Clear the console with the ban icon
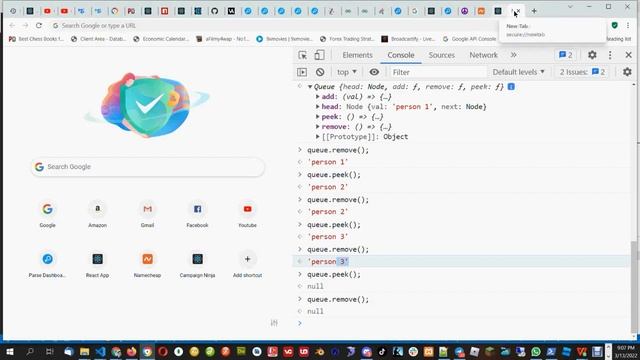640x360 pixels. [320, 72]
